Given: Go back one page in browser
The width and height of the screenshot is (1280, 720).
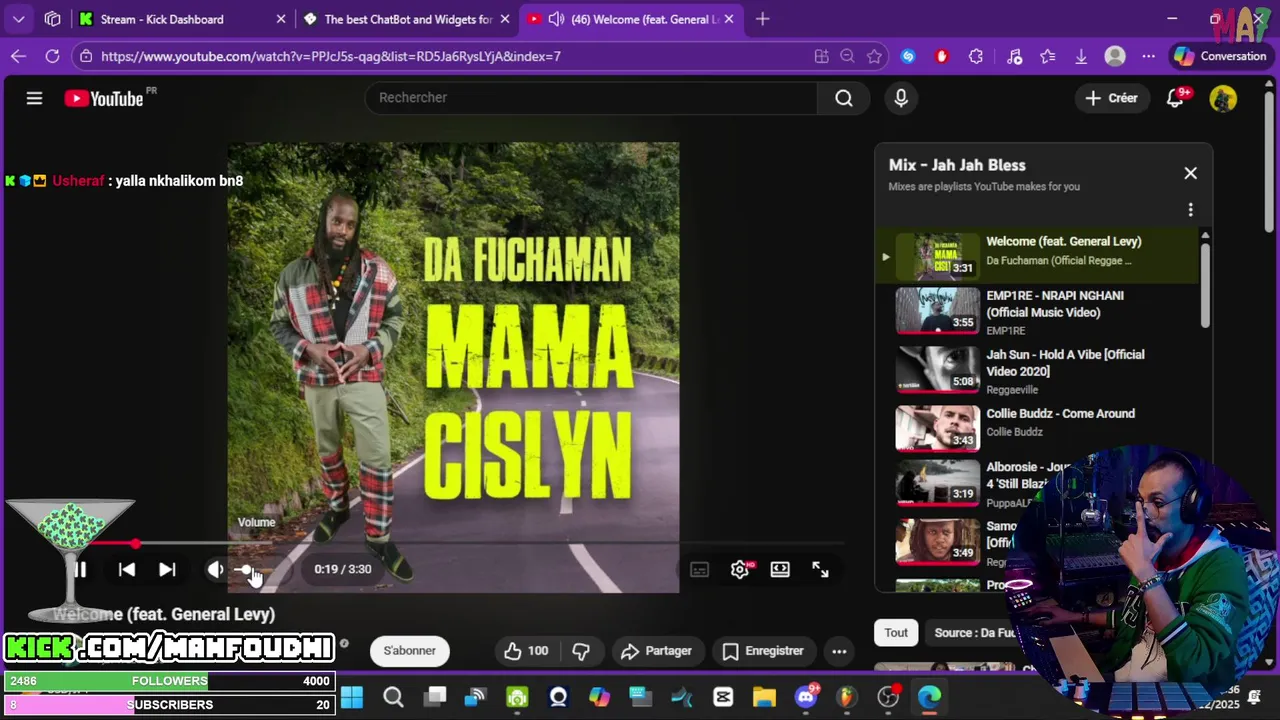Looking at the screenshot, I should pos(18,56).
